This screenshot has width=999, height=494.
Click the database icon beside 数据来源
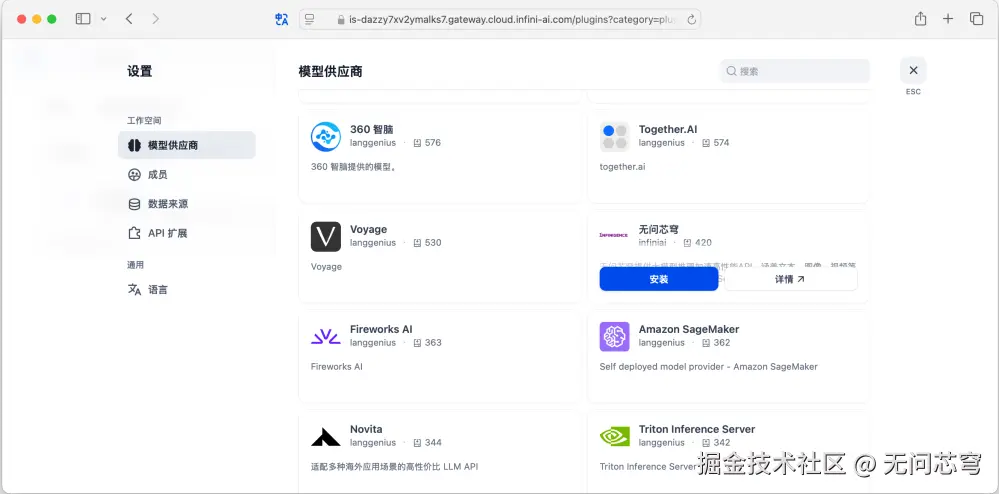coord(134,204)
